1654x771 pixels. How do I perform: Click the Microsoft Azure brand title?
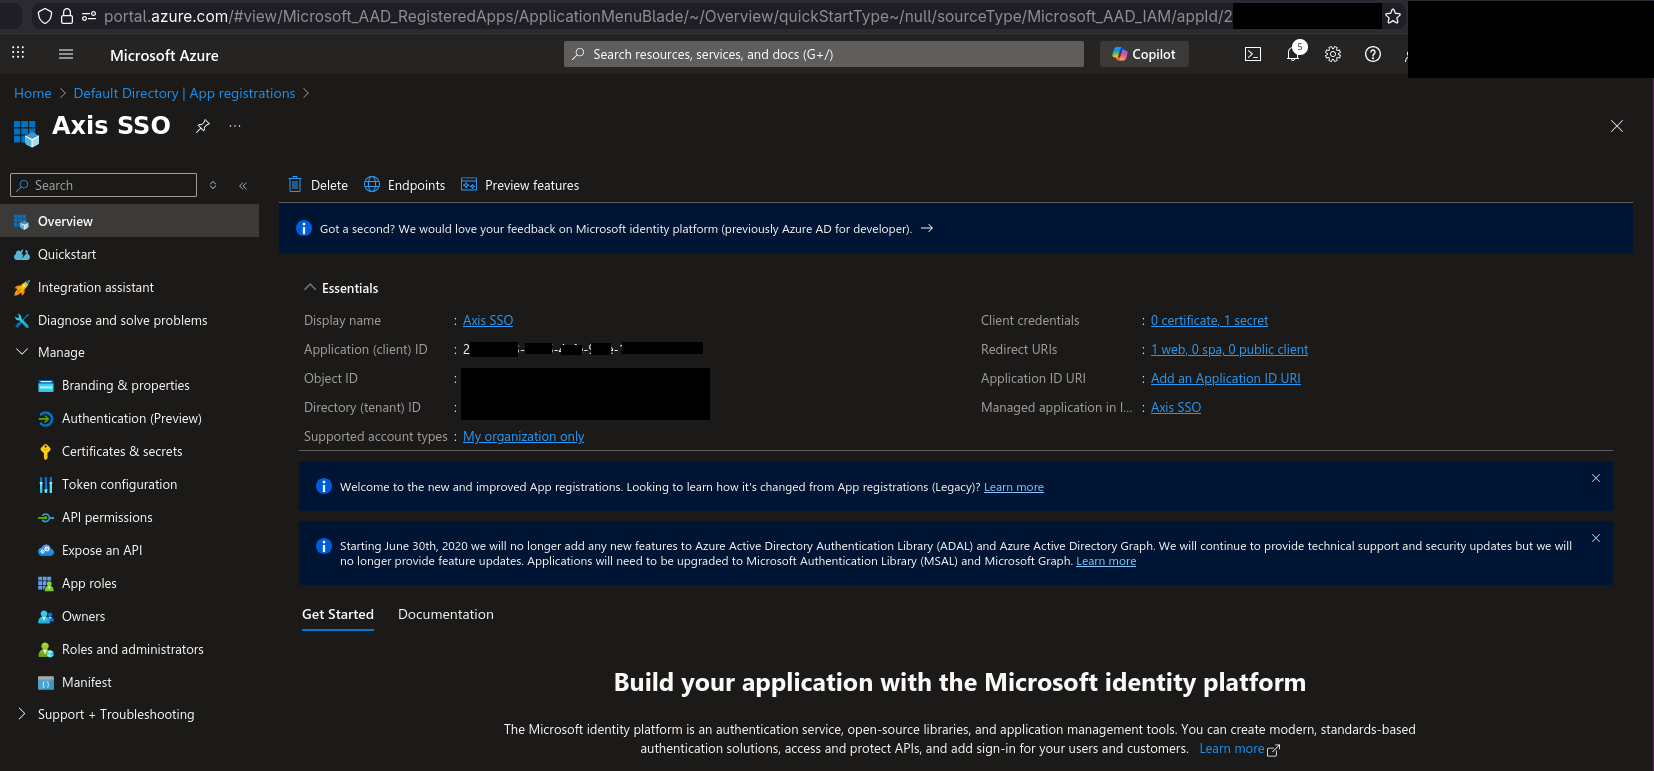tap(164, 55)
